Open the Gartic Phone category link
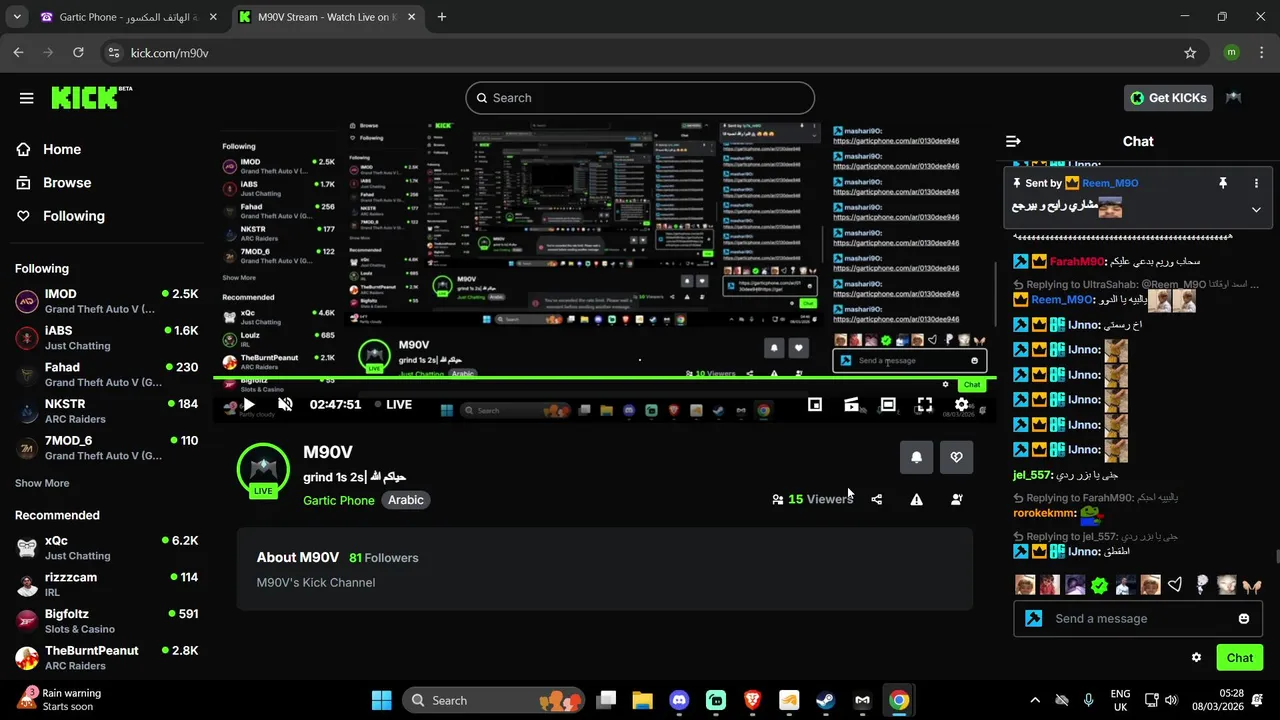Viewport: 1280px width, 720px height. [x=339, y=500]
